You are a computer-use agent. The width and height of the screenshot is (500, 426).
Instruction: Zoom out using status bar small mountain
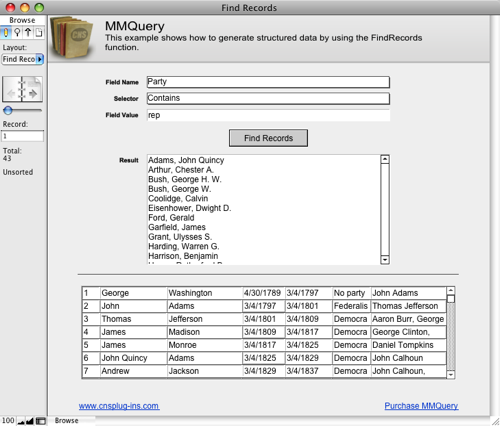pyautogui.click(x=21, y=421)
